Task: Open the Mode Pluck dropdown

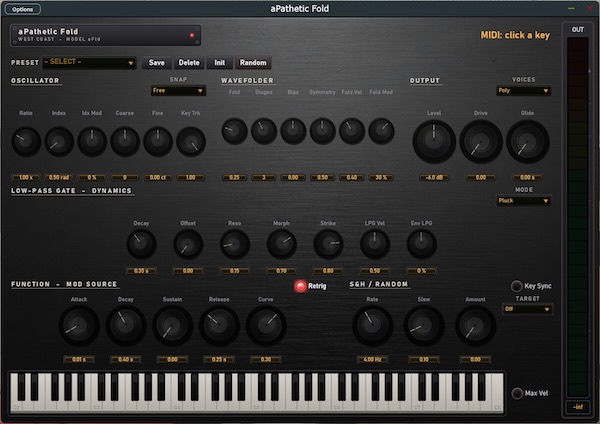Action: click(x=523, y=201)
